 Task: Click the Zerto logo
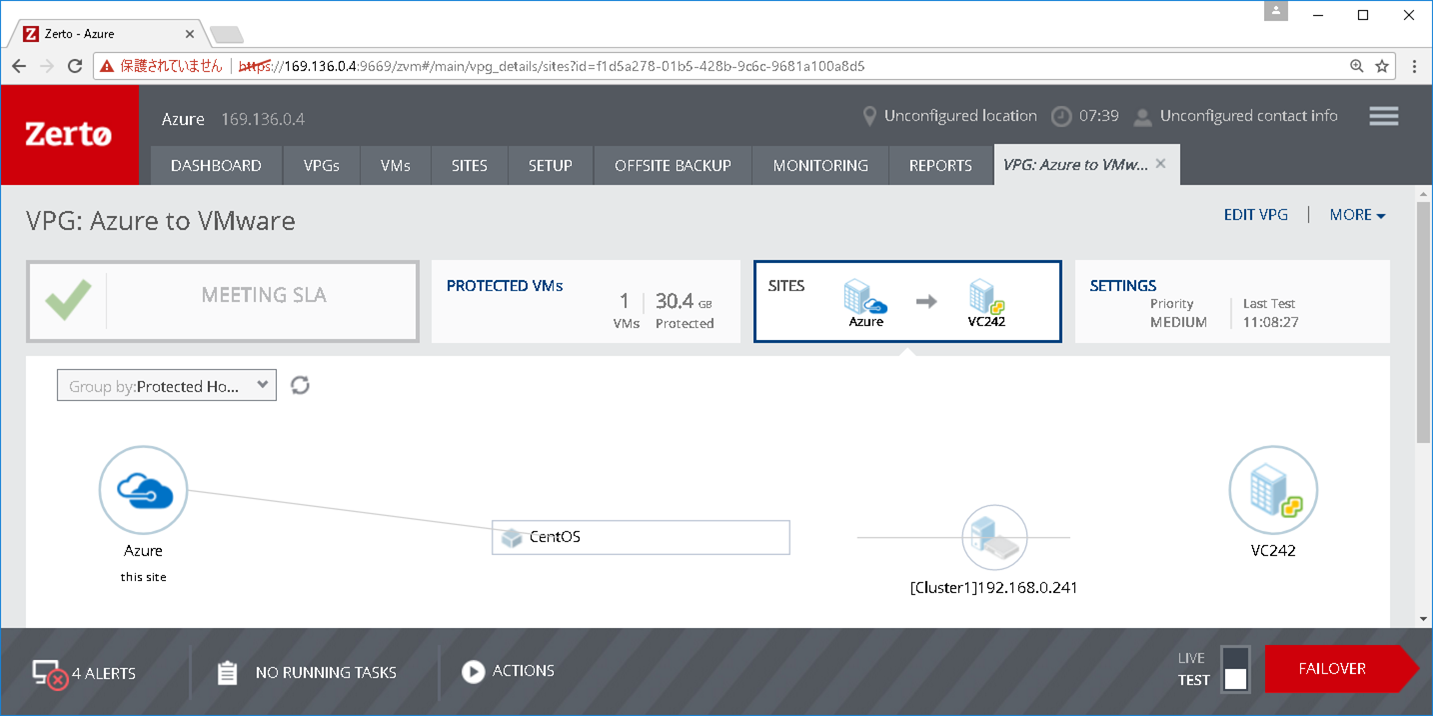click(69, 134)
